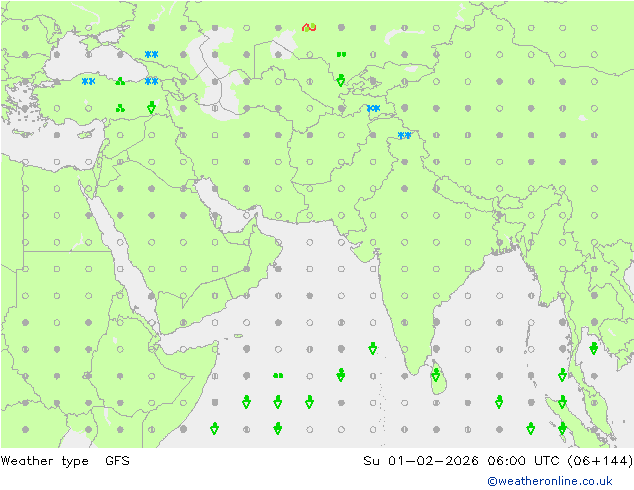
Task: Click the date text 'Su 01-02-2026'
Action: coord(421,460)
